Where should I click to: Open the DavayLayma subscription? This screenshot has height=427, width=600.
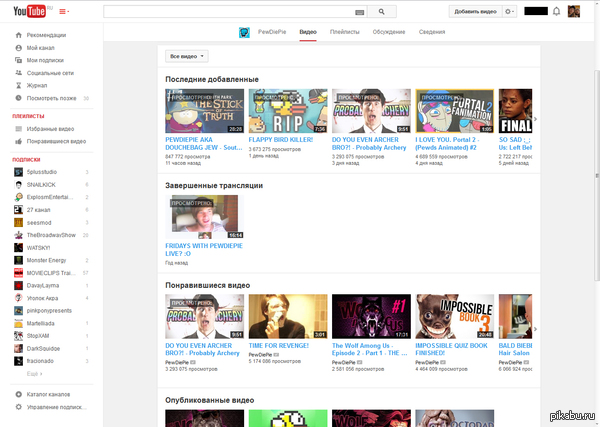tap(42, 285)
